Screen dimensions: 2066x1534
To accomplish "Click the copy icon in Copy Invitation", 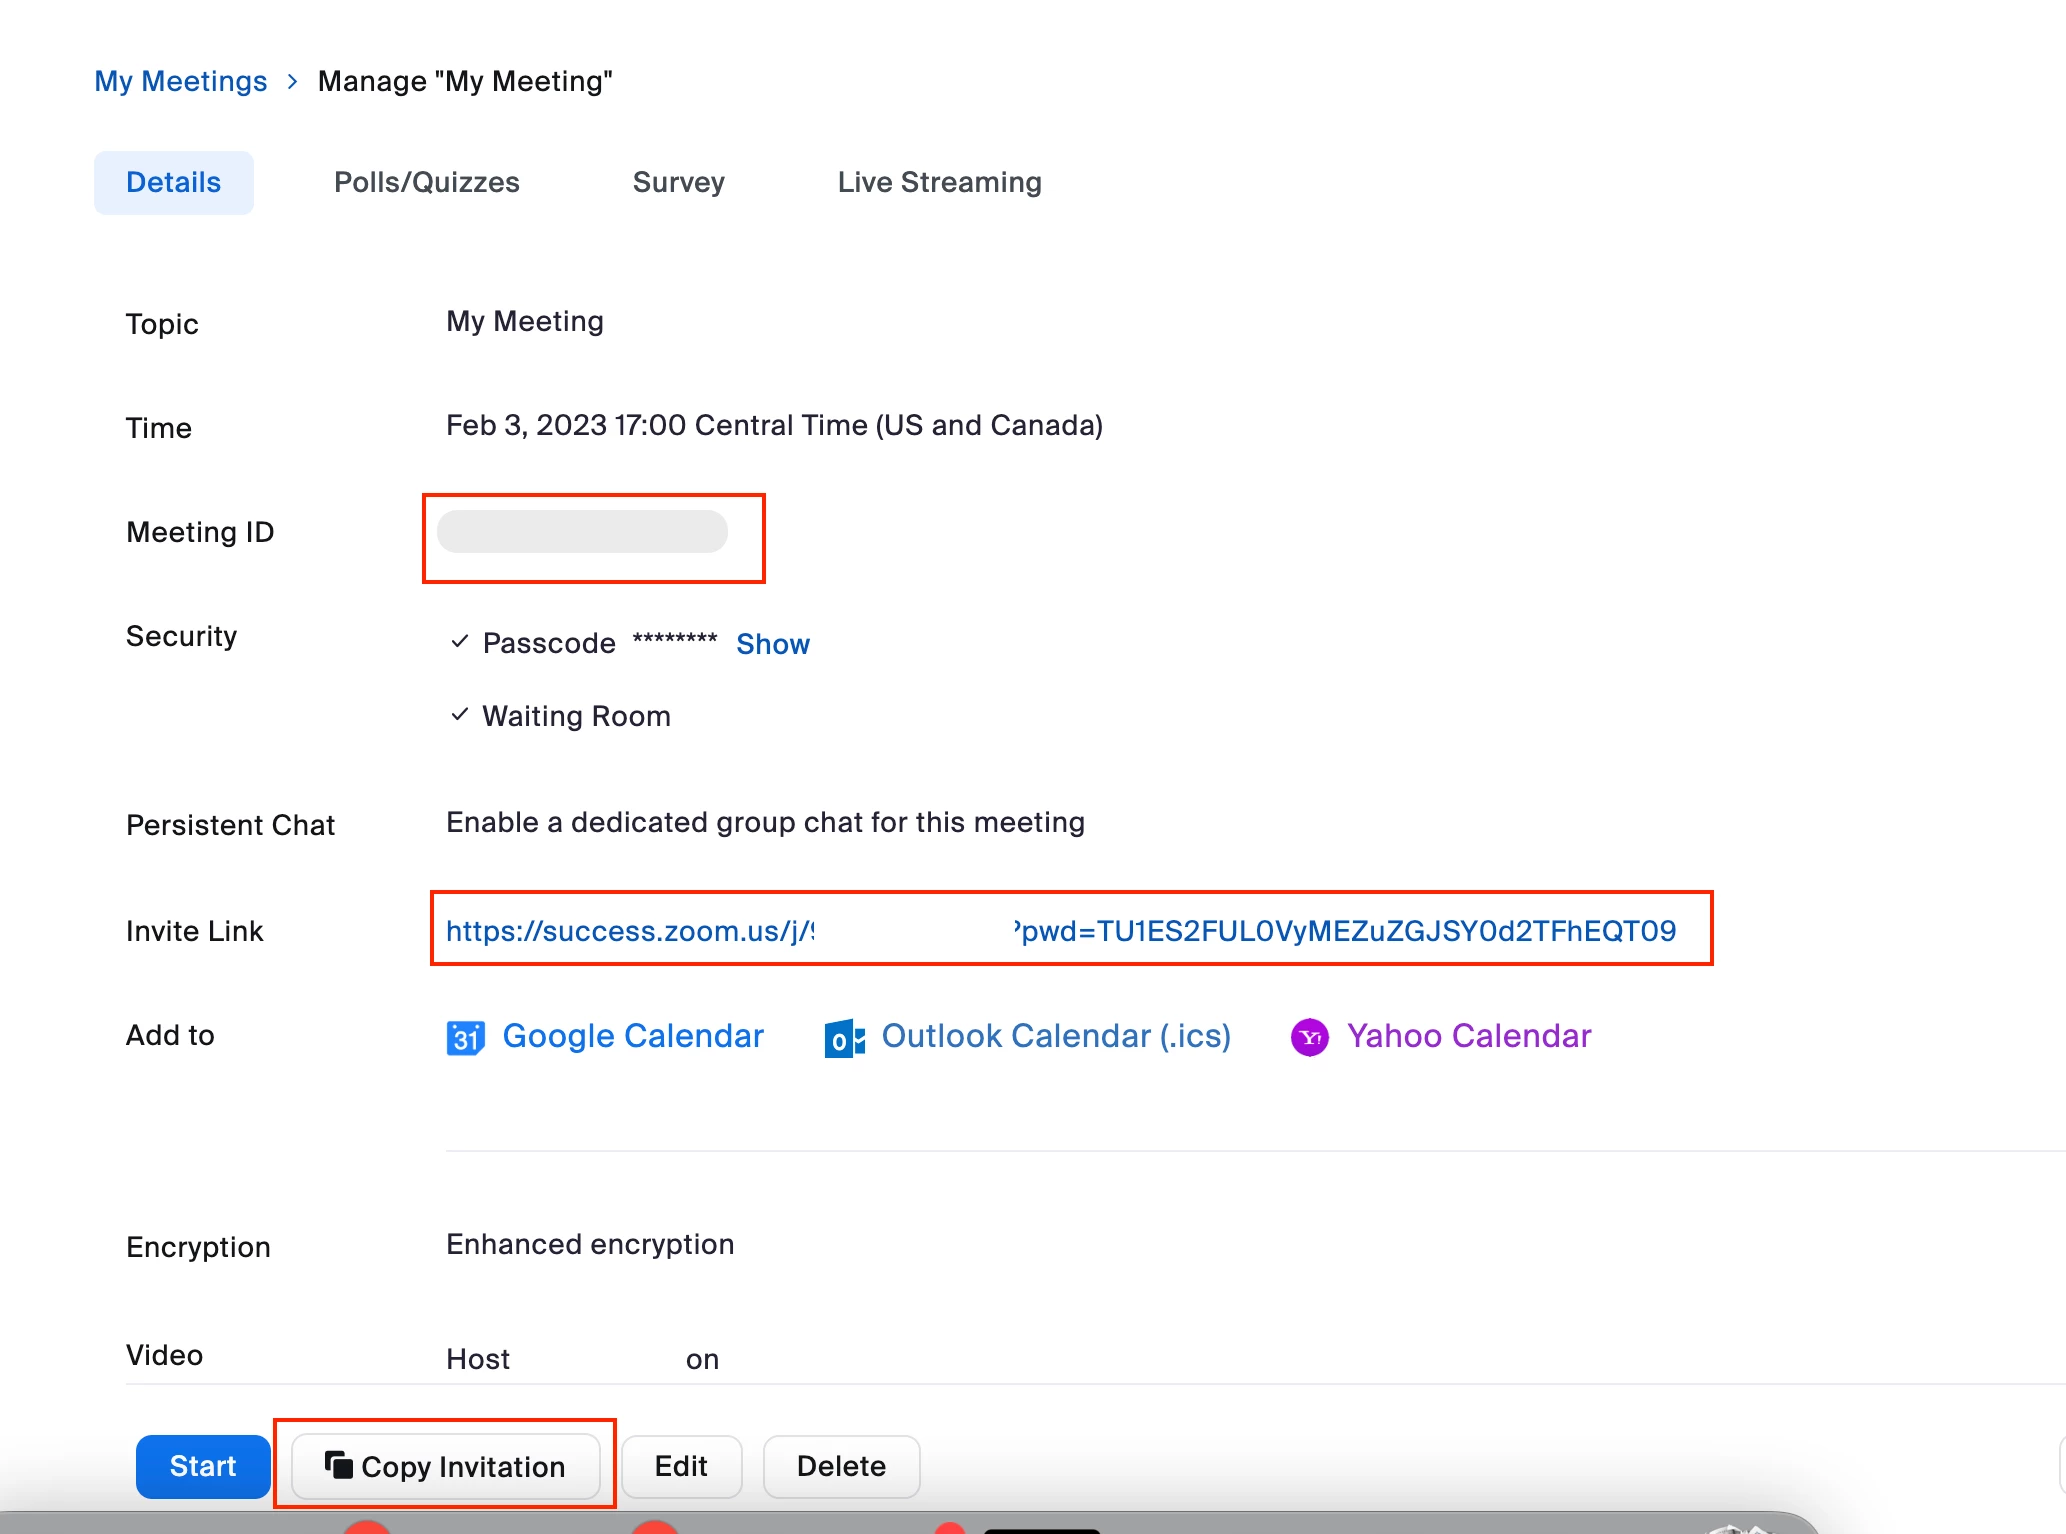I will 339,1465.
